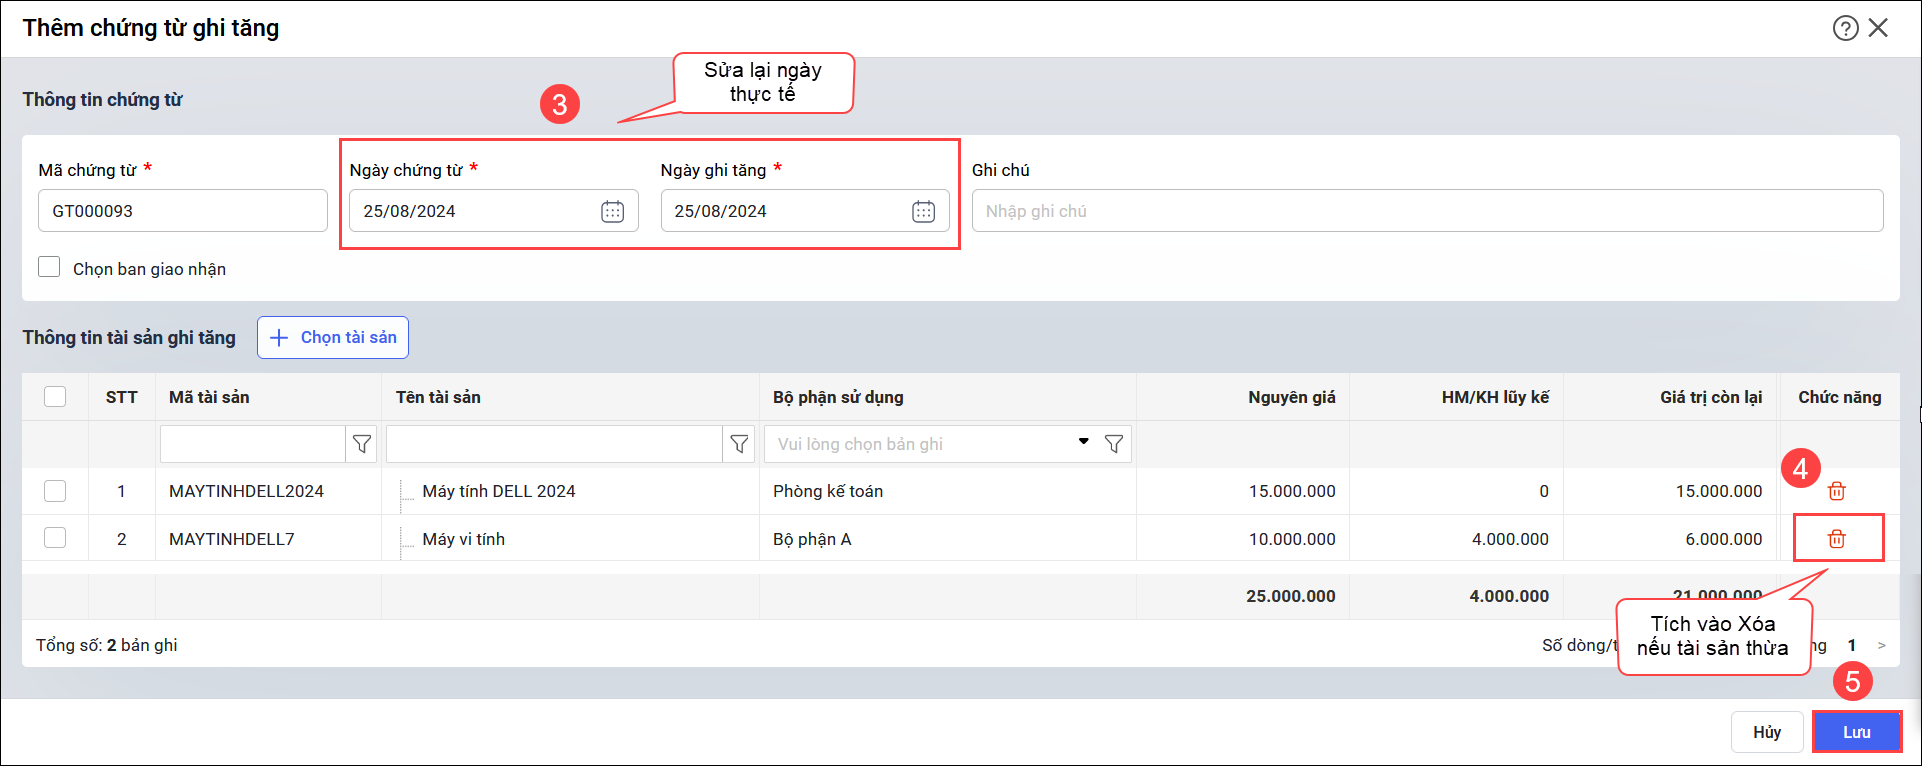Check the row checkbox for MAYTINHDELL2024
Viewport: 1922px width, 766px height.
click(55, 491)
